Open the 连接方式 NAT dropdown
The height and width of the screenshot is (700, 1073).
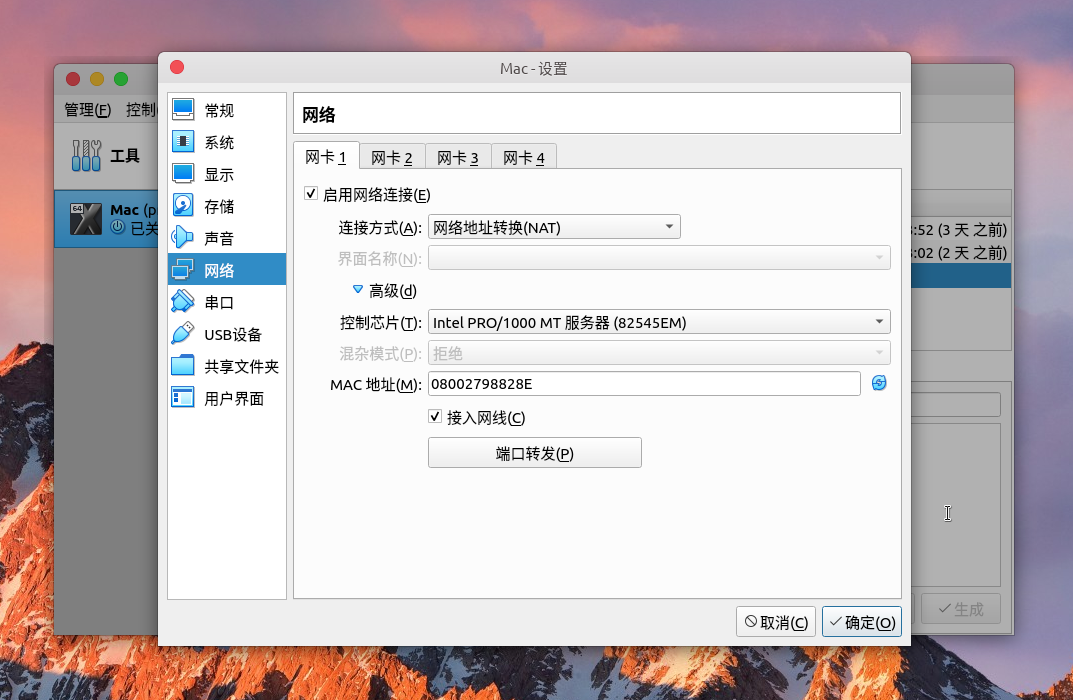coord(554,226)
